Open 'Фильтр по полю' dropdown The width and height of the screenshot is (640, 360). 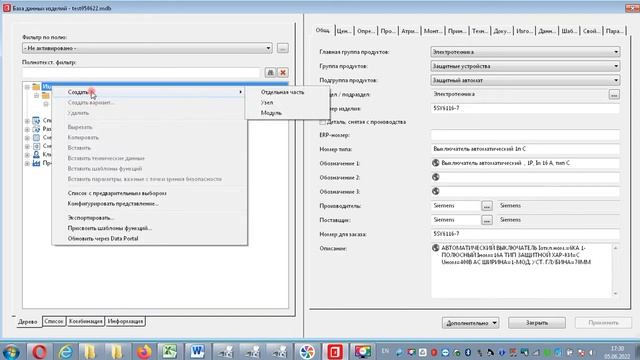(x=268, y=48)
